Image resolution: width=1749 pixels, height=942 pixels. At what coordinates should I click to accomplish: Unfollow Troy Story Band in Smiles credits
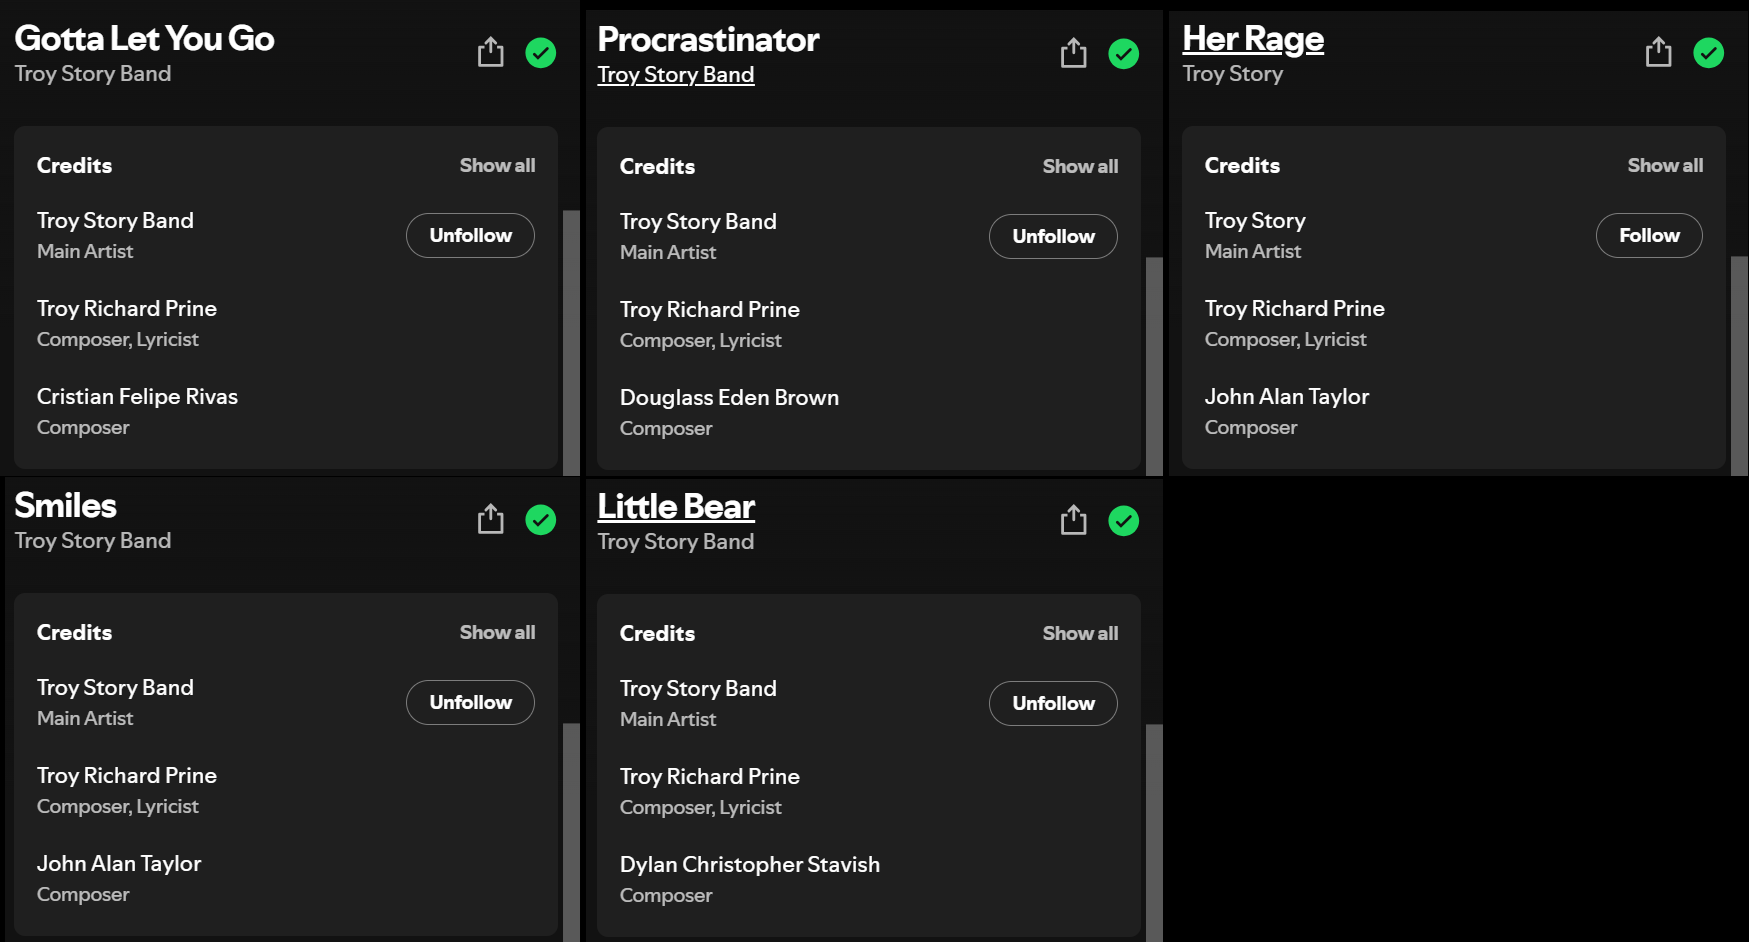click(470, 703)
